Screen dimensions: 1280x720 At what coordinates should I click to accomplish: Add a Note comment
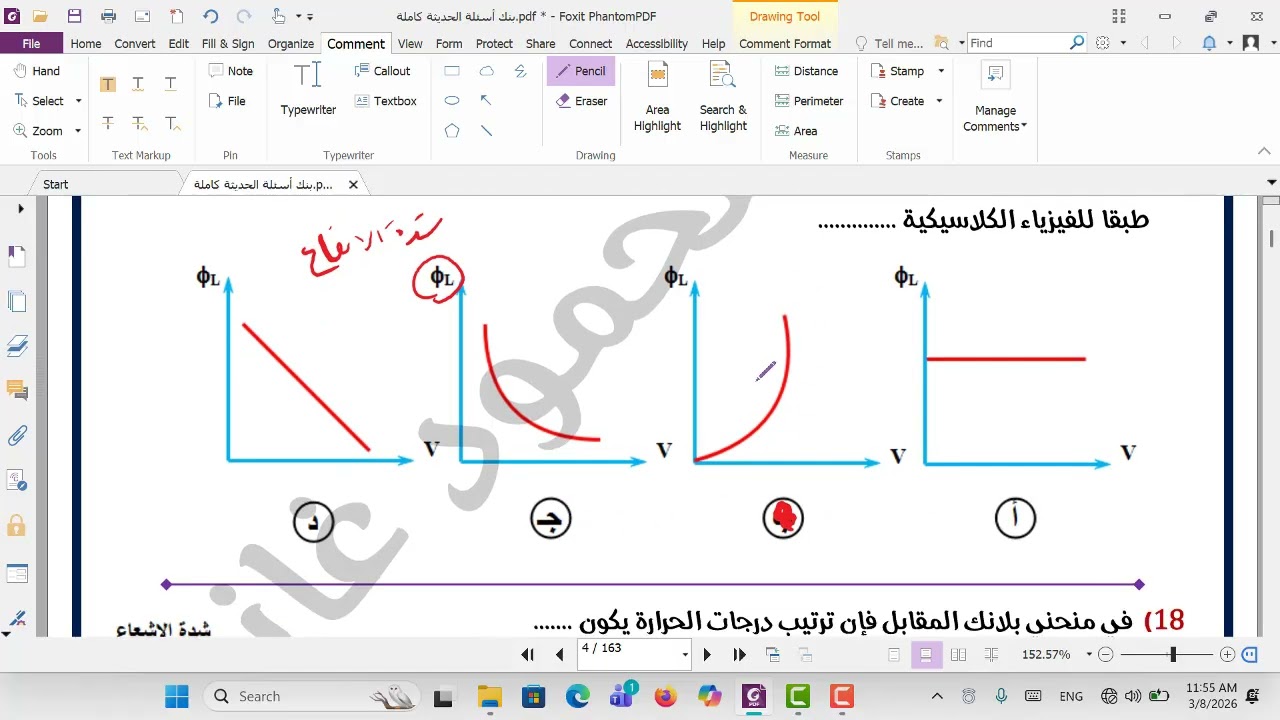(x=230, y=71)
